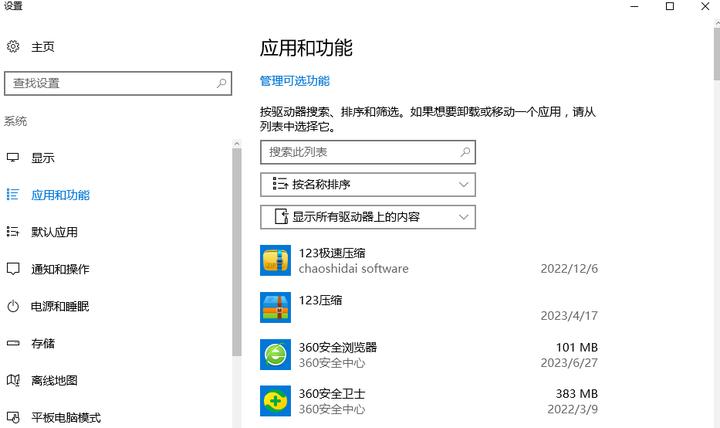
Task: Select the 360安全卫士 app name
Action: coord(332,394)
